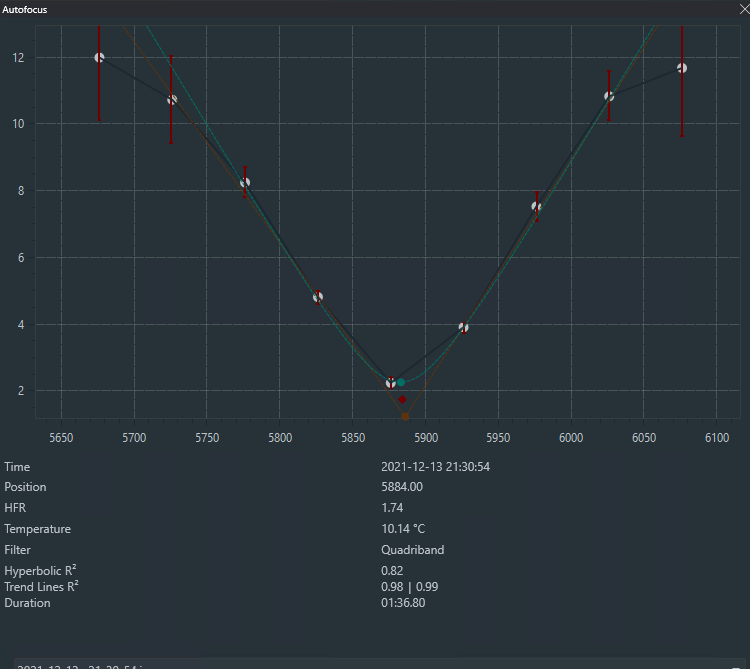Screen dimensions: 750x669
Task: Select the data point at position 6025
Action: [609, 96]
